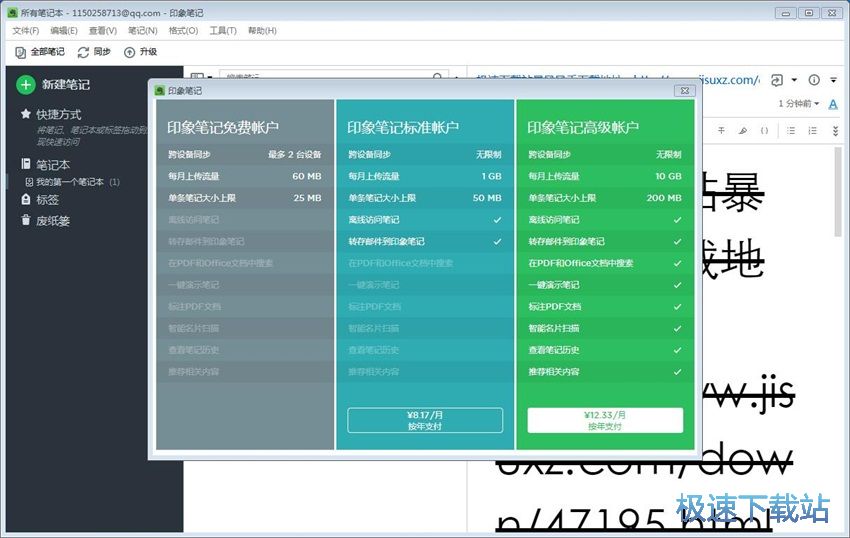Click the premium 标注PDF文档 checkmark

677,306
